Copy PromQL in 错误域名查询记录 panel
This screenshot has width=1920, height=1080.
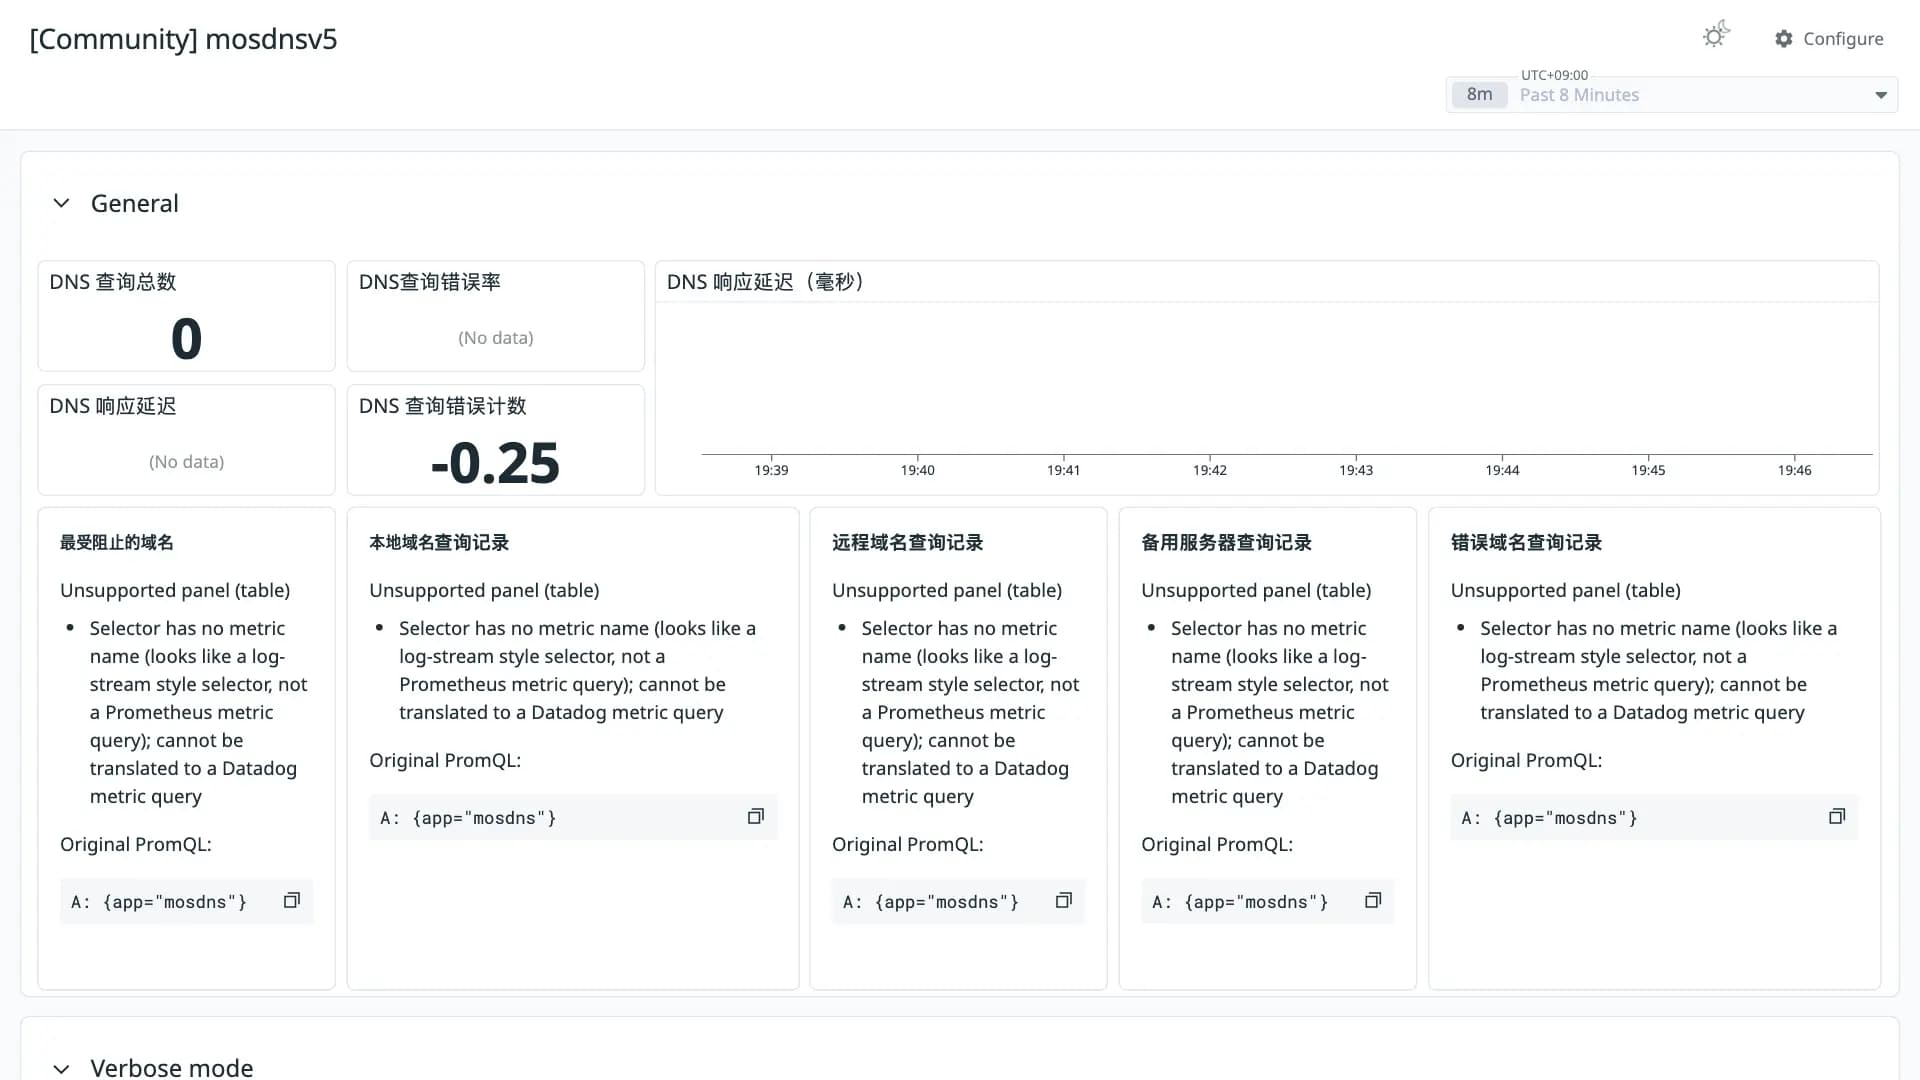[x=1837, y=817]
